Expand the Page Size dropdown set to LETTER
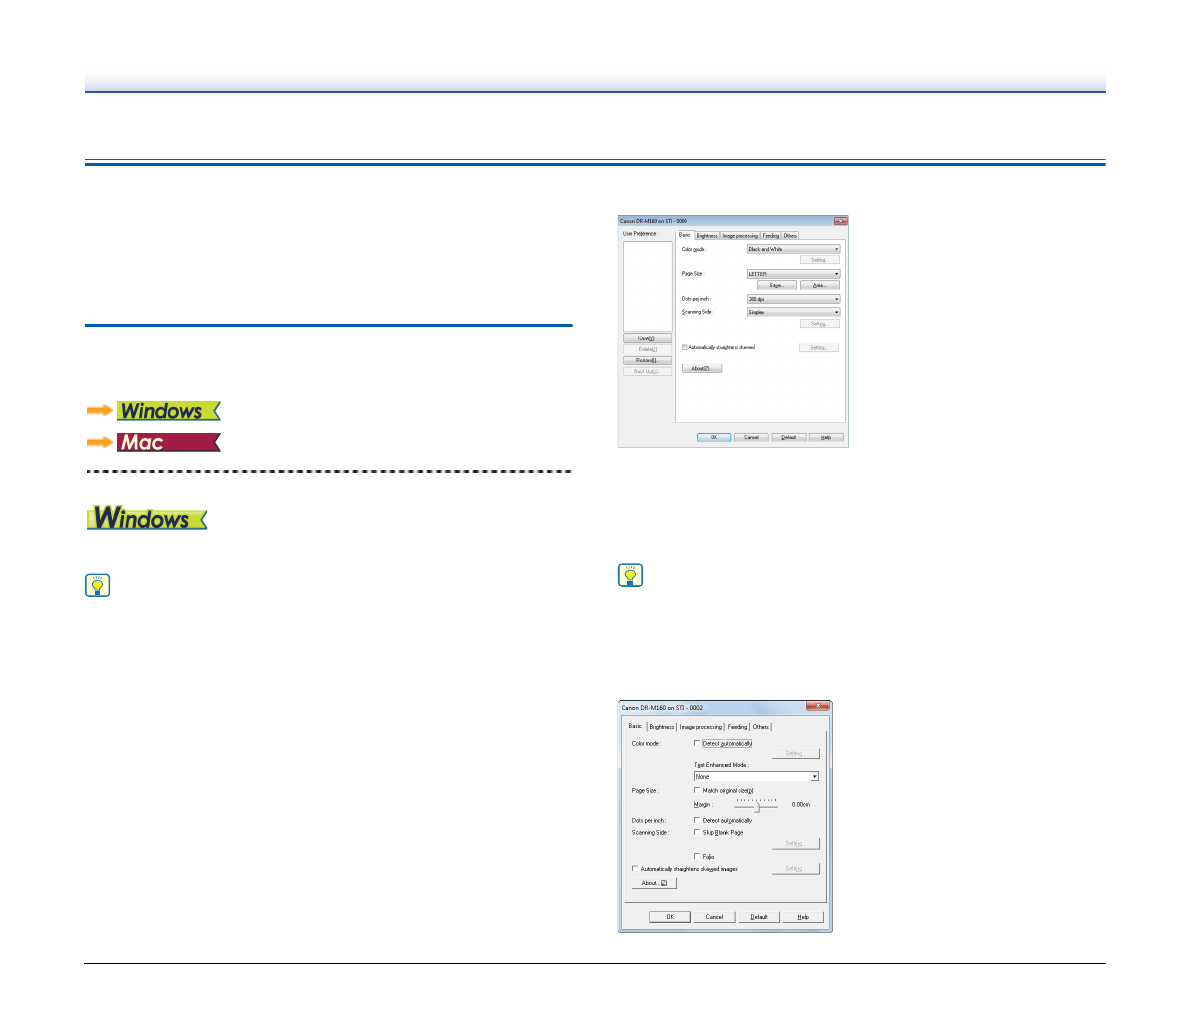This screenshot has width=1190, height=1020. (x=793, y=273)
